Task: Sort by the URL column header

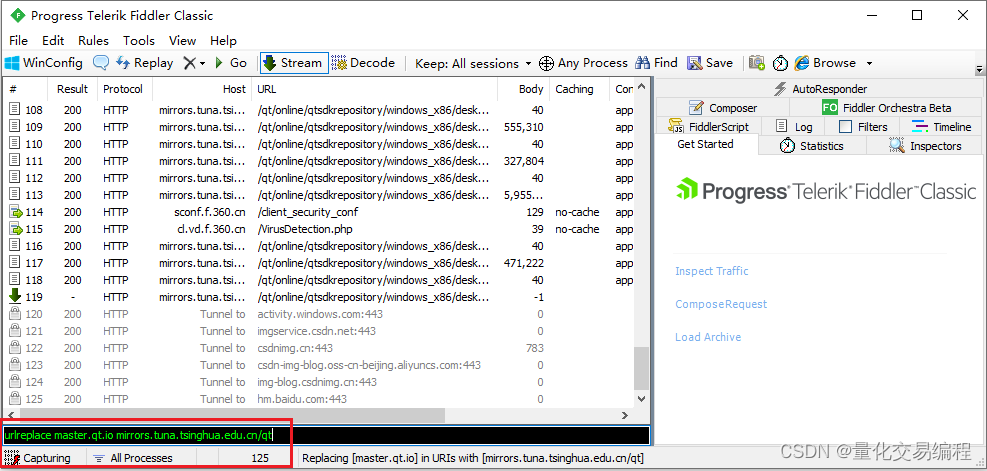Action: coord(375,89)
